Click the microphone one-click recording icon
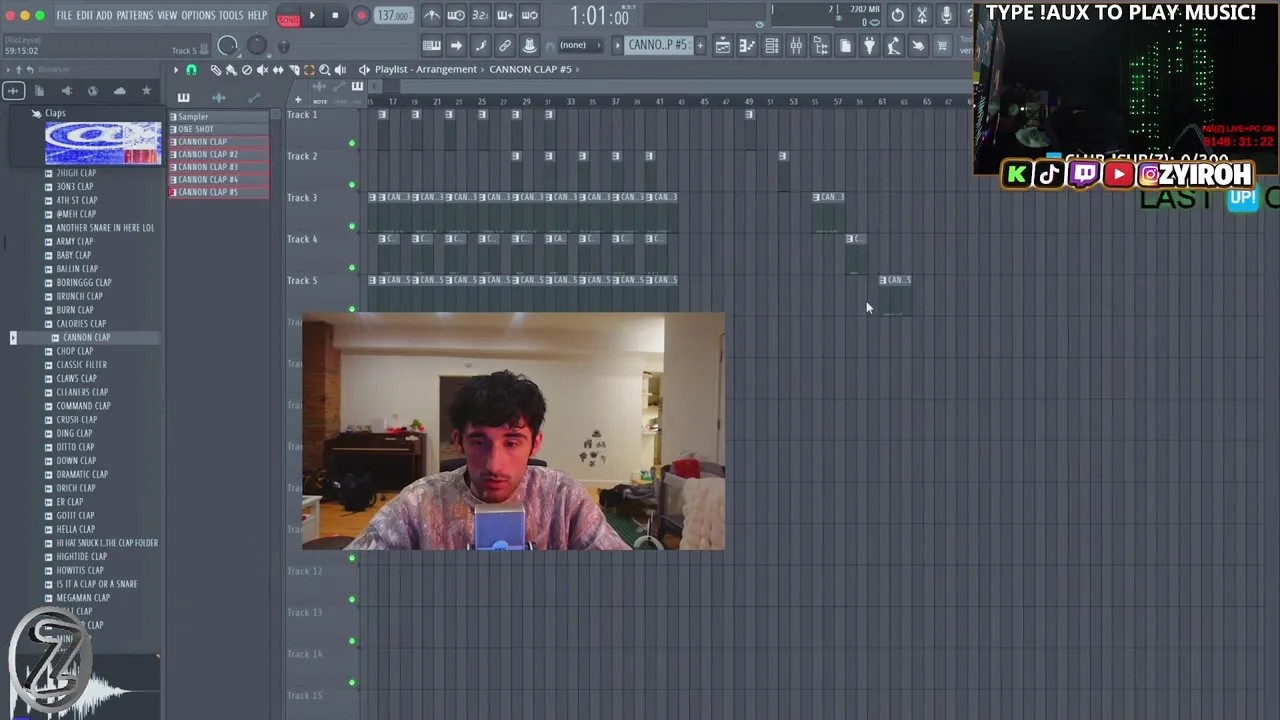 (947, 15)
